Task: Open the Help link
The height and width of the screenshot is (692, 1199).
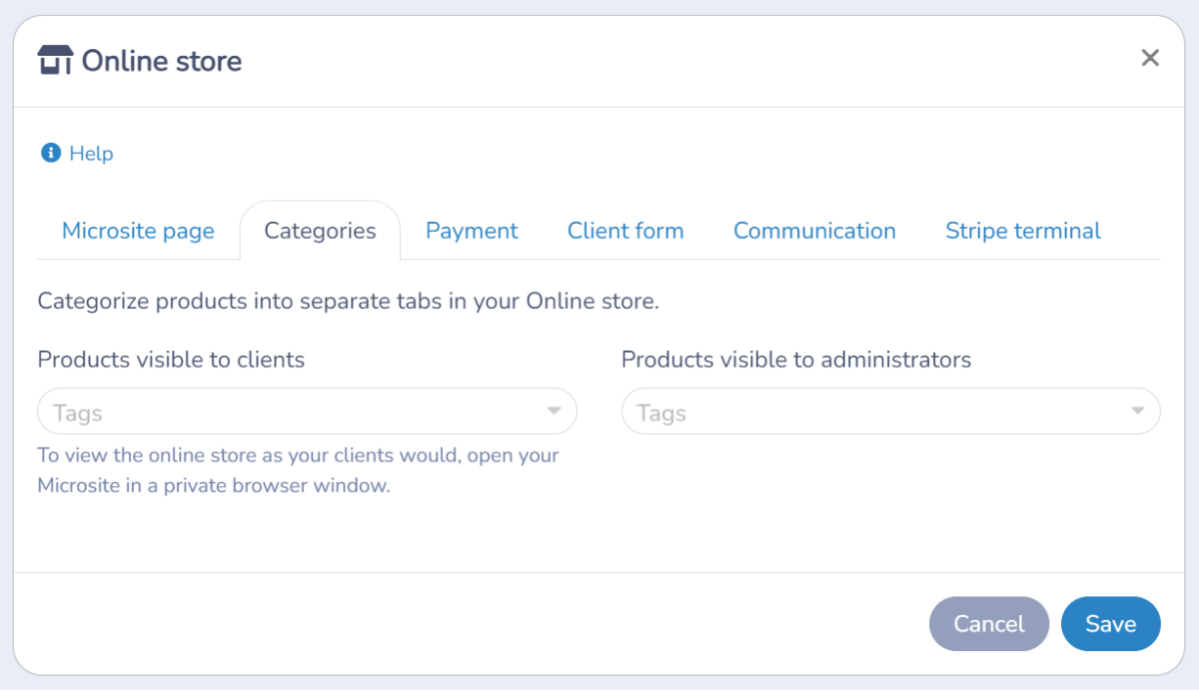Action: click(x=91, y=154)
